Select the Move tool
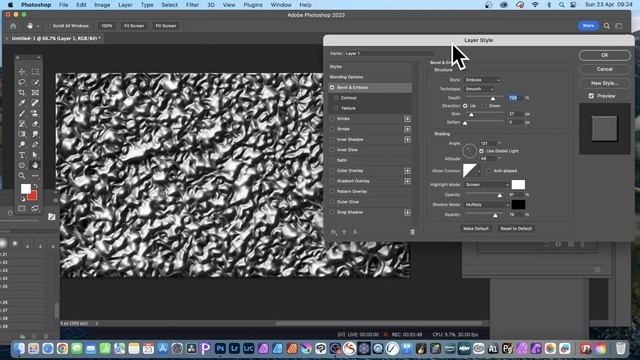640x360 pixels. click(x=22, y=72)
